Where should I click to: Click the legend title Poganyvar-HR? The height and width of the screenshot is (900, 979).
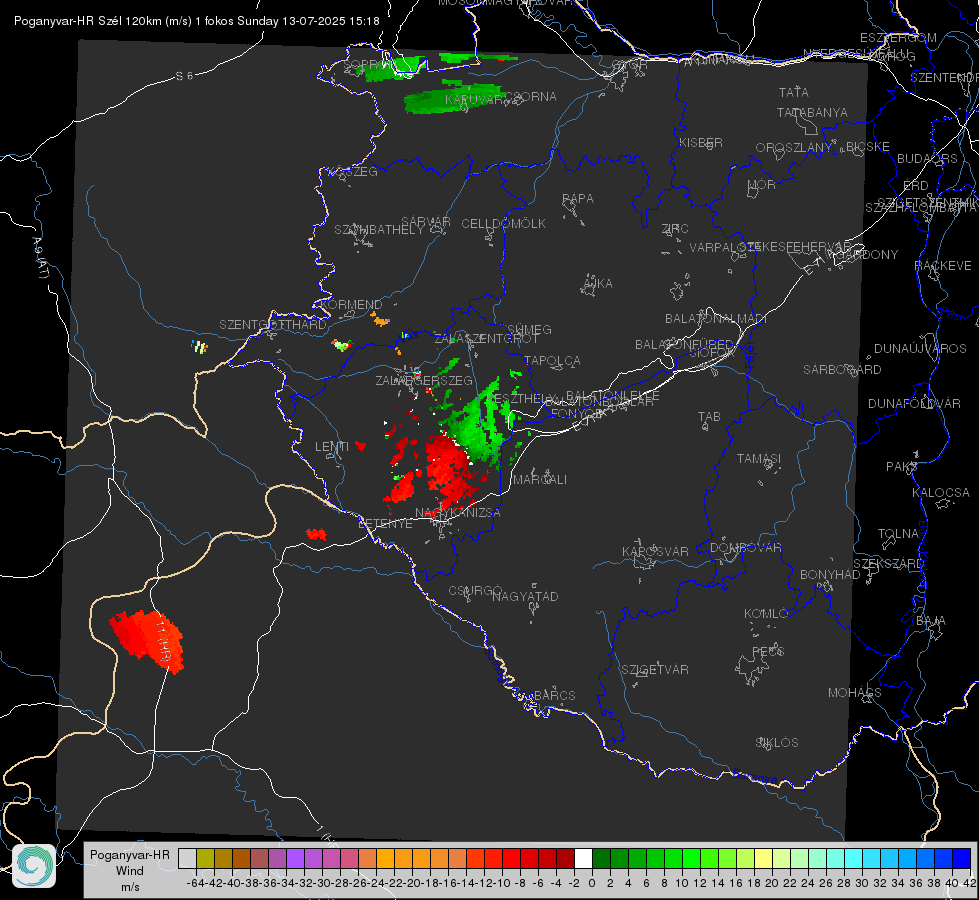pos(129,855)
